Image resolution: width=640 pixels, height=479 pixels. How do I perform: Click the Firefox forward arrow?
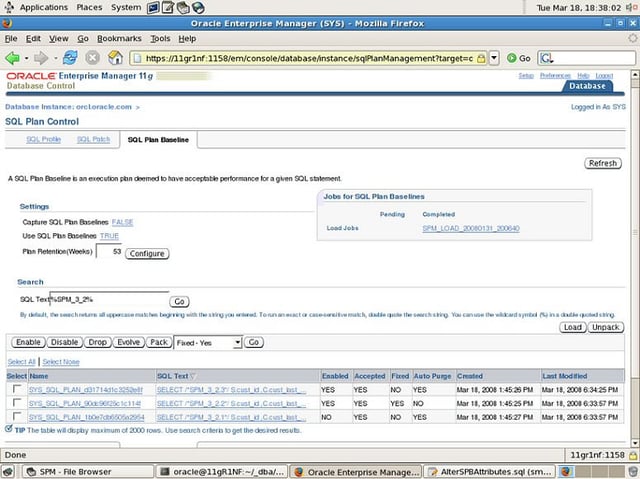pos(41,58)
